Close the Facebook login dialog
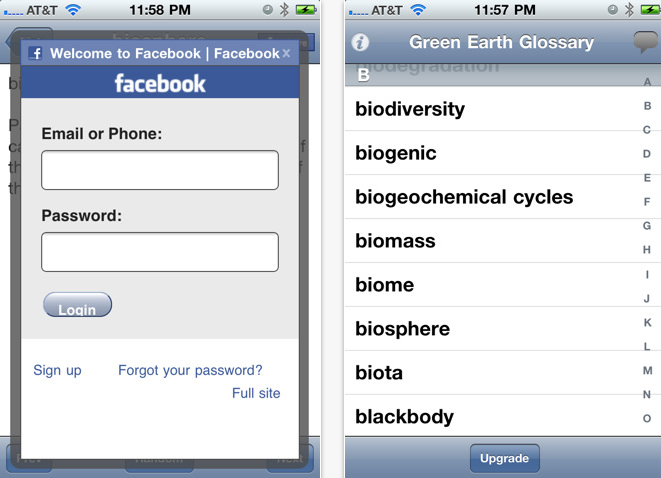 click(x=286, y=53)
